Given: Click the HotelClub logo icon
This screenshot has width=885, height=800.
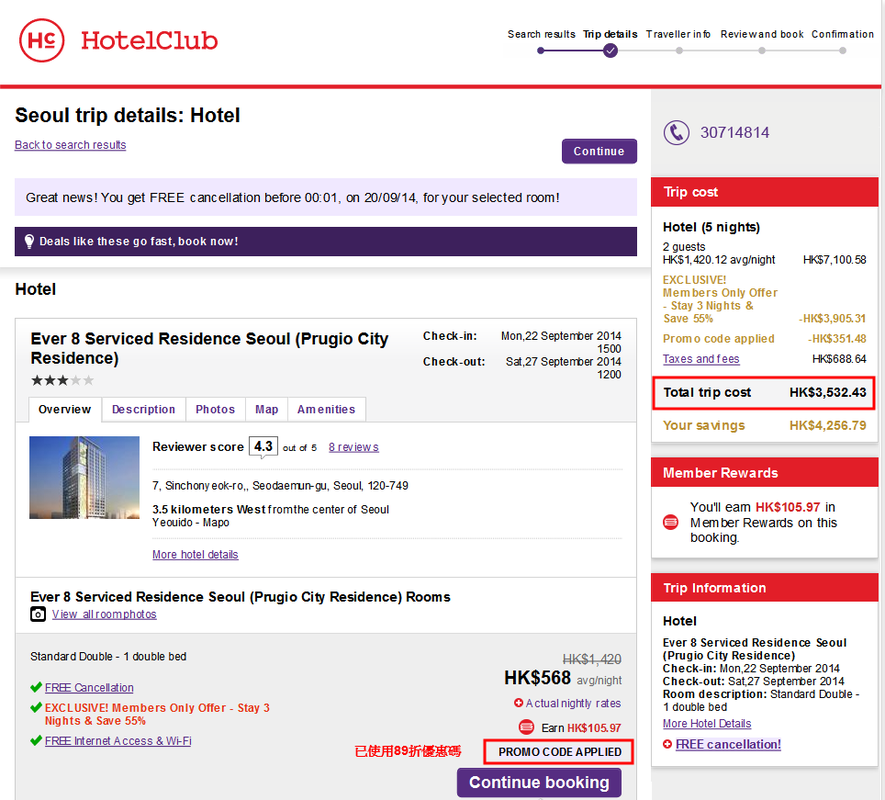Looking at the screenshot, I should (42, 41).
